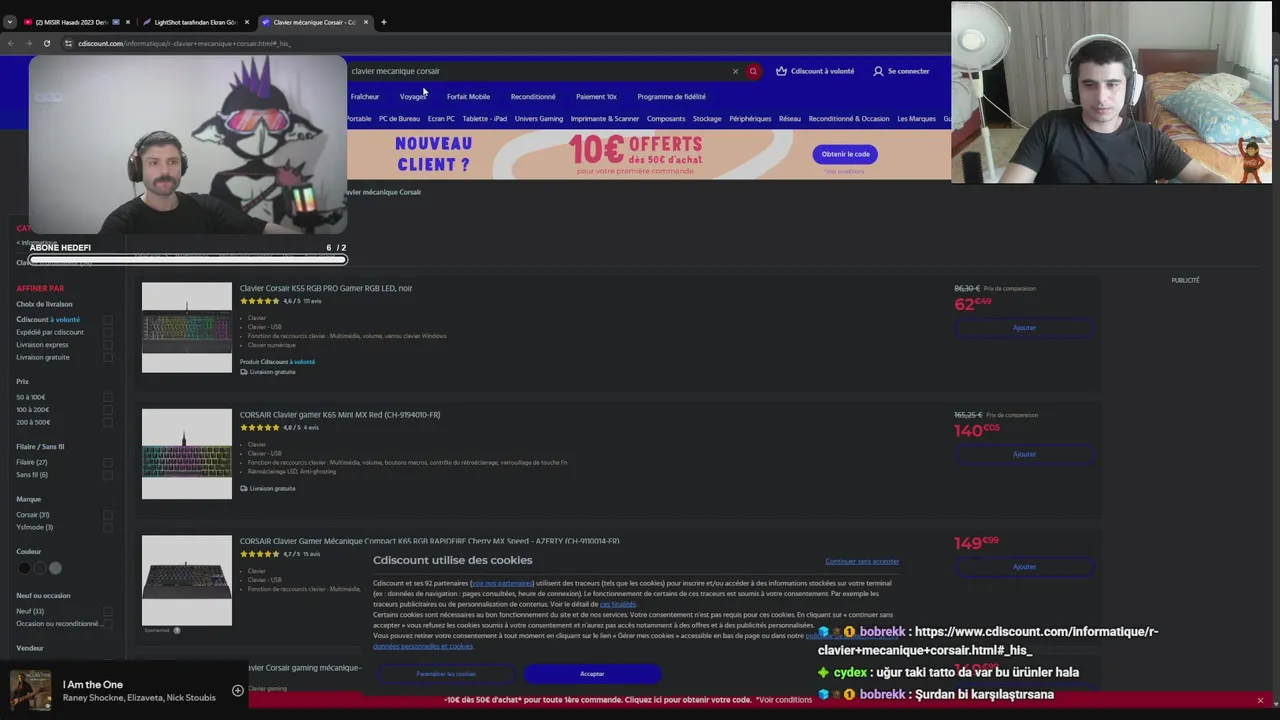1280x720 pixels.
Task: Click the red search magnifier button
Action: pyautogui.click(x=753, y=71)
